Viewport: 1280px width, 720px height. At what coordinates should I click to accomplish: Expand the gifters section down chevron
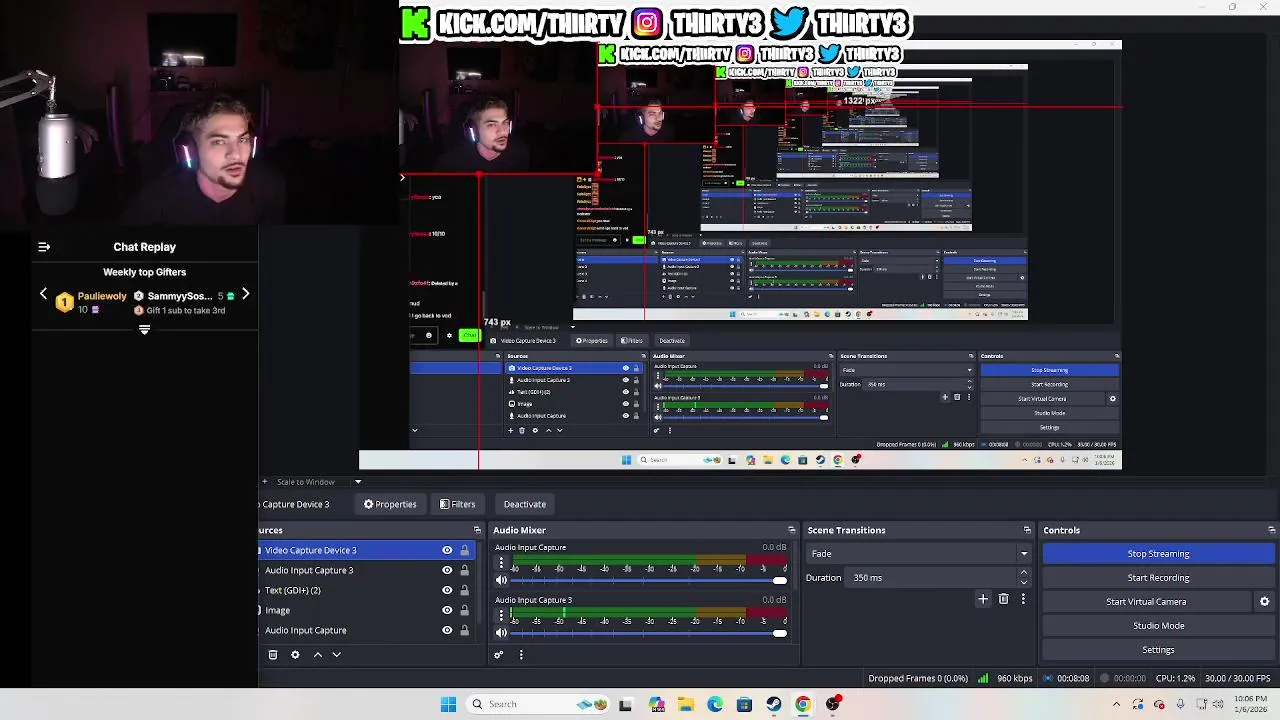[144, 330]
